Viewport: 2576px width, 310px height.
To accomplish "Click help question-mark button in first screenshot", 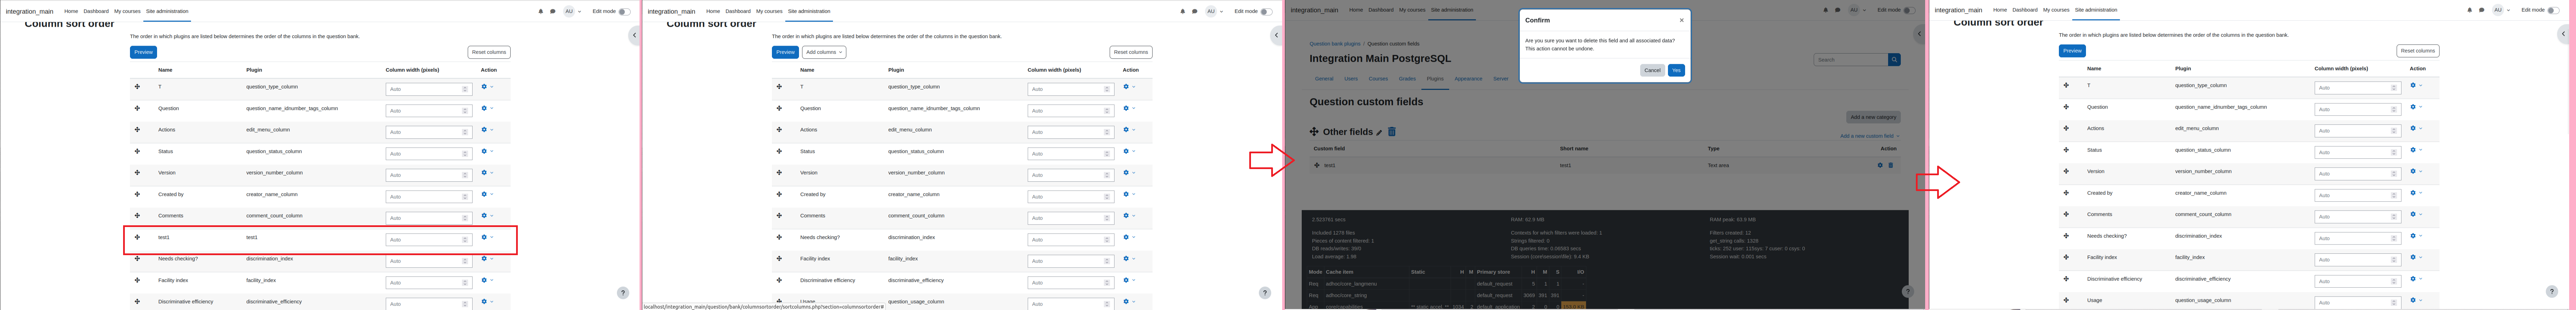I will coord(623,293).
